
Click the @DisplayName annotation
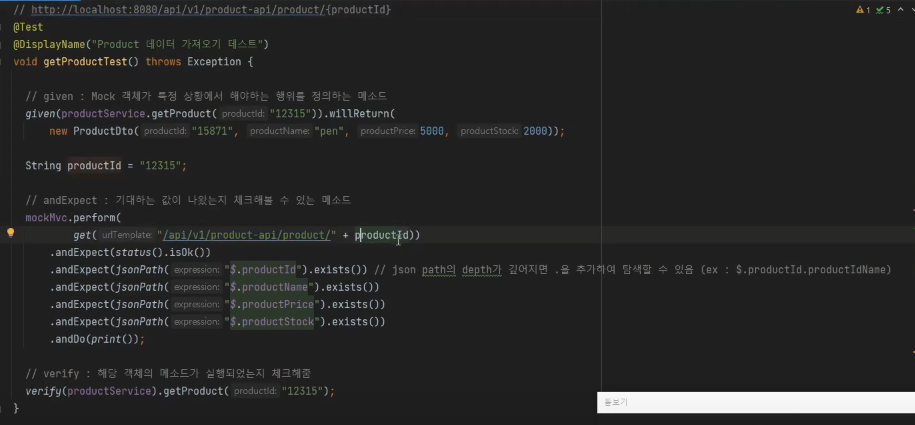click(x=49, y=44)
